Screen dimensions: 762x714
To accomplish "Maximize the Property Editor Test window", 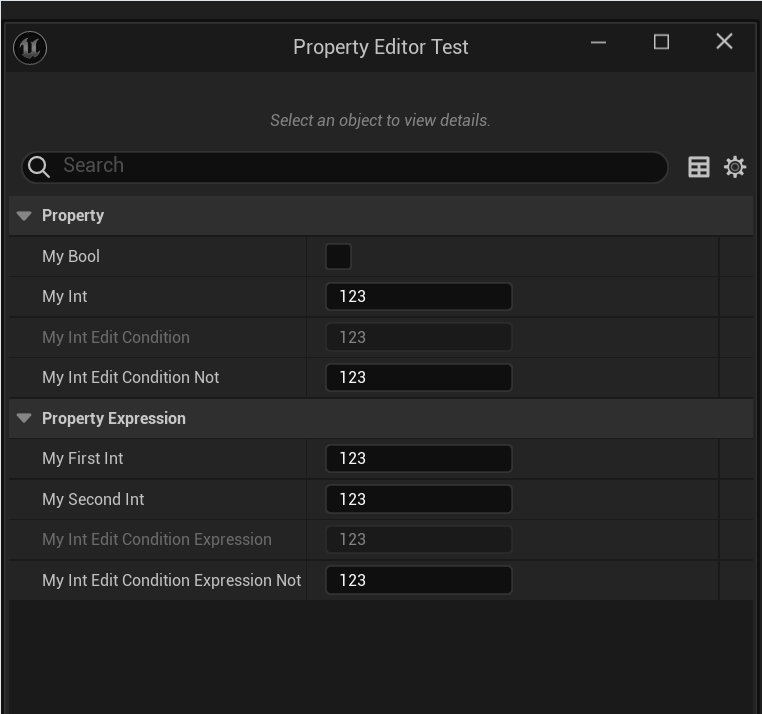I will click(661, 42).
